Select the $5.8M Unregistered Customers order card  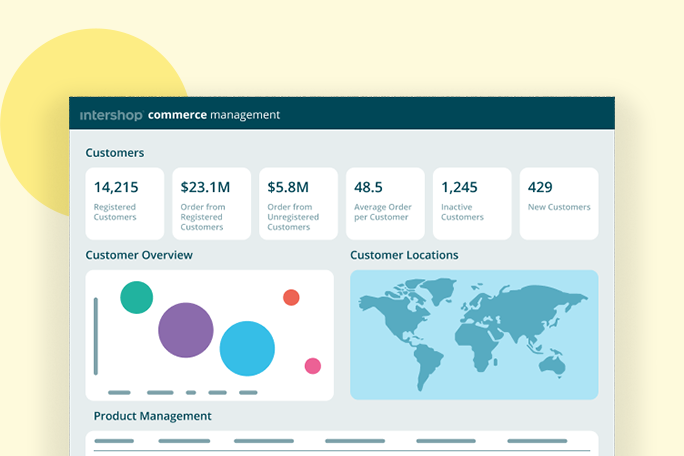[x=298, y=203]
